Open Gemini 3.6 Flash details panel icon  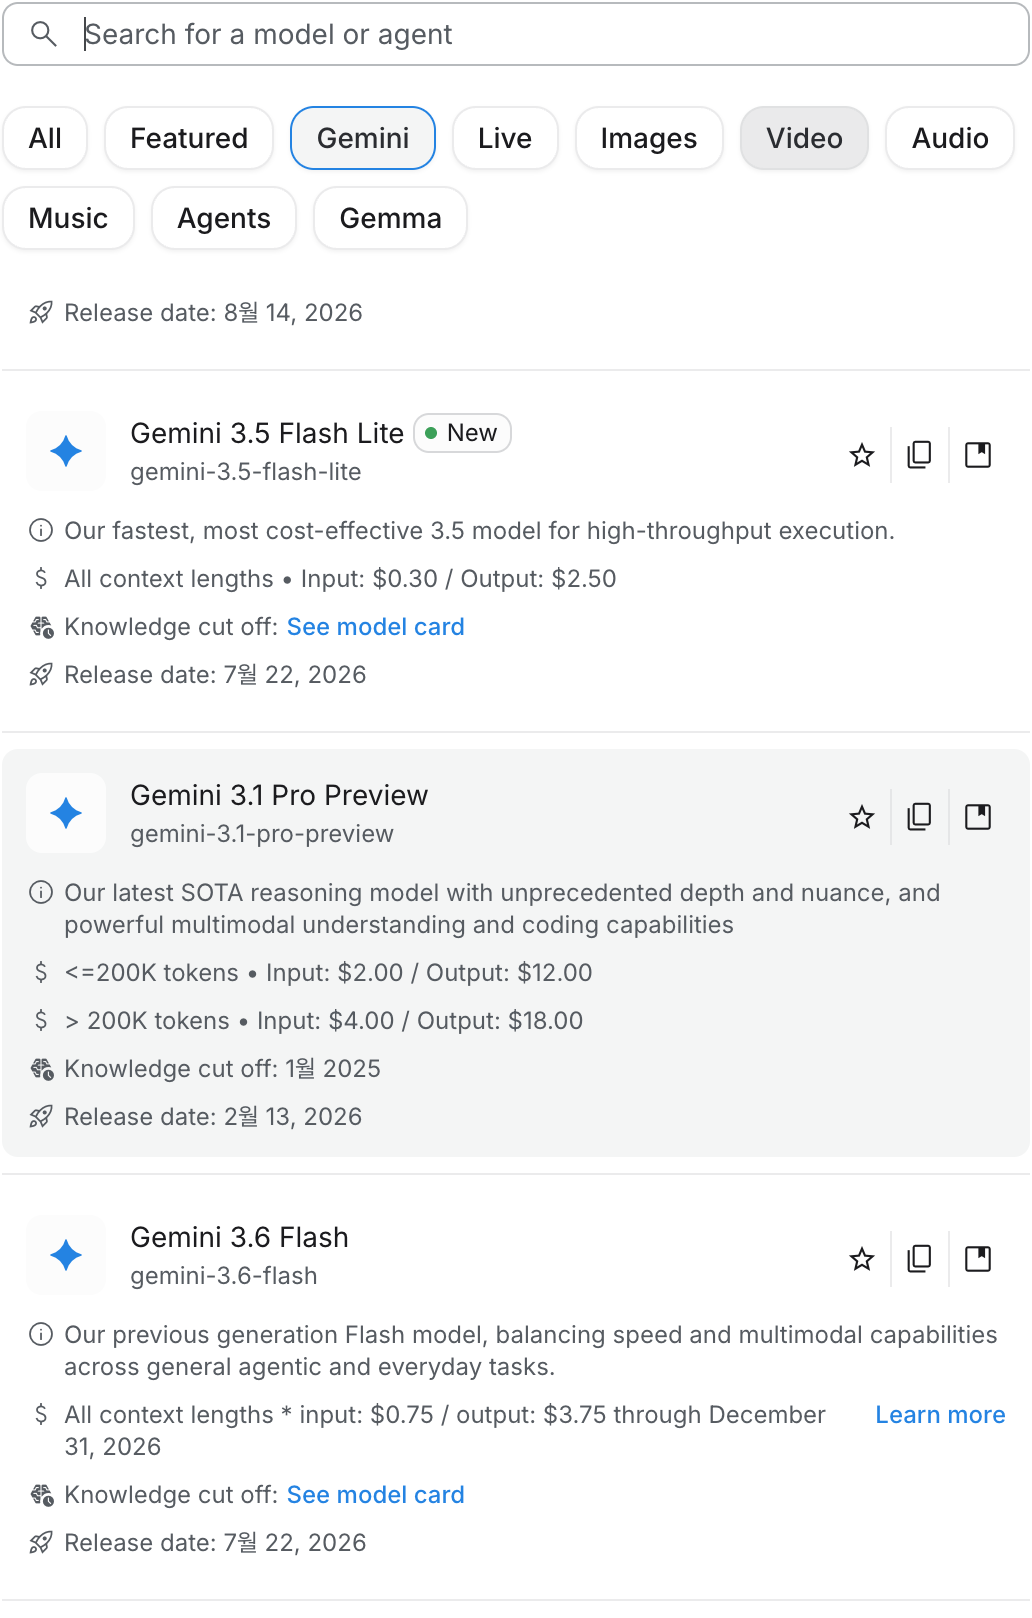[978, 1259]
